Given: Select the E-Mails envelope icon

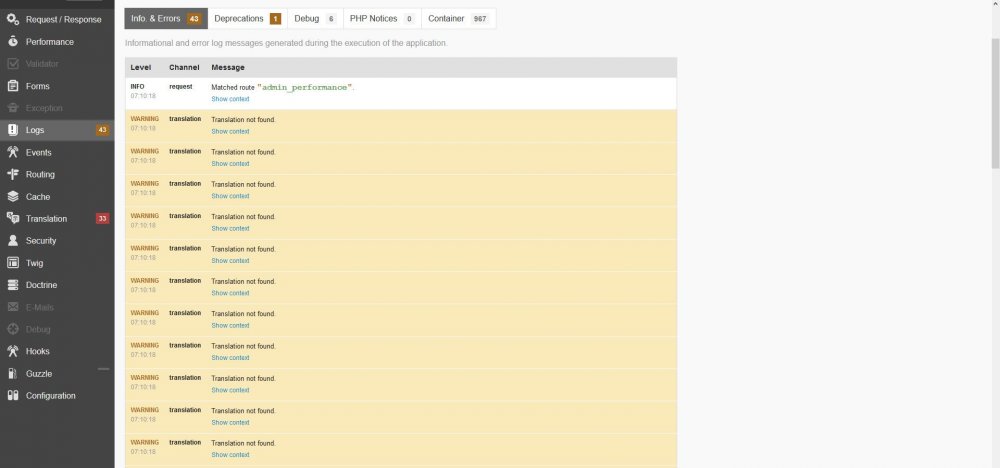Looking at the screenshot, I should tap(13, 307).
